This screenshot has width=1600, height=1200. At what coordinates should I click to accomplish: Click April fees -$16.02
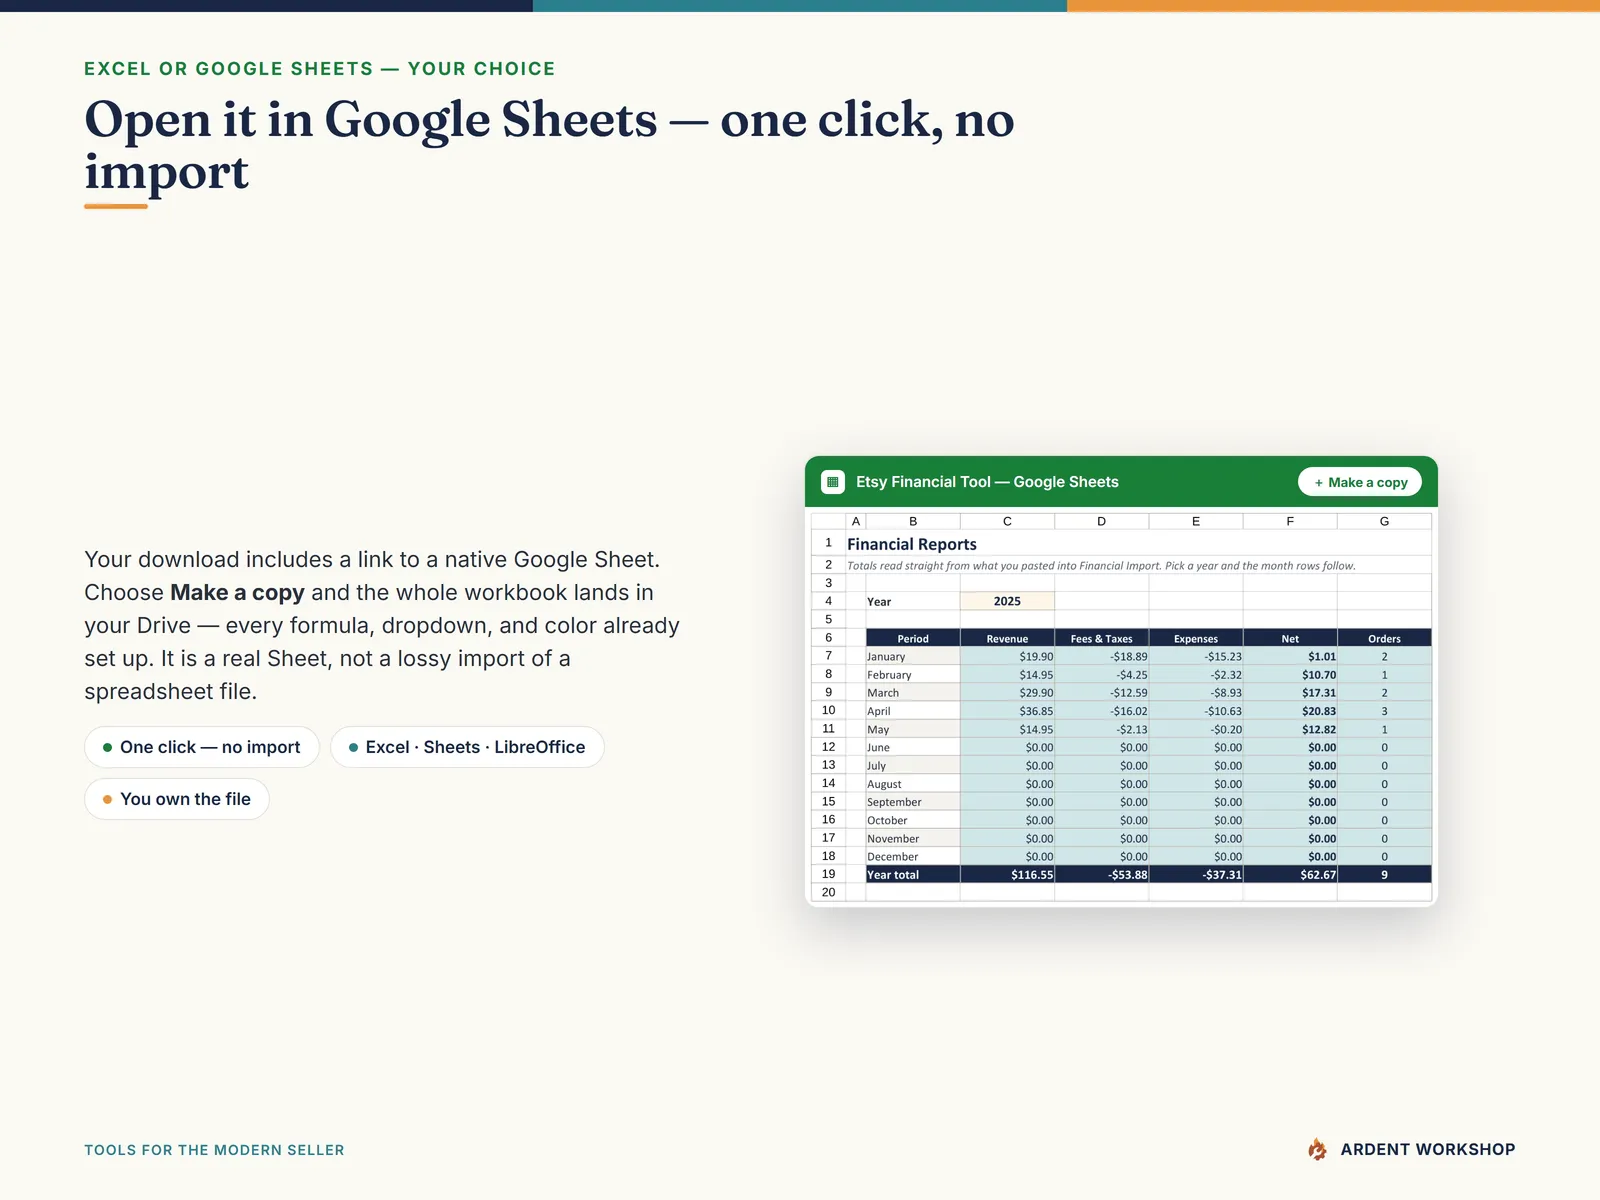[1101, 711]
